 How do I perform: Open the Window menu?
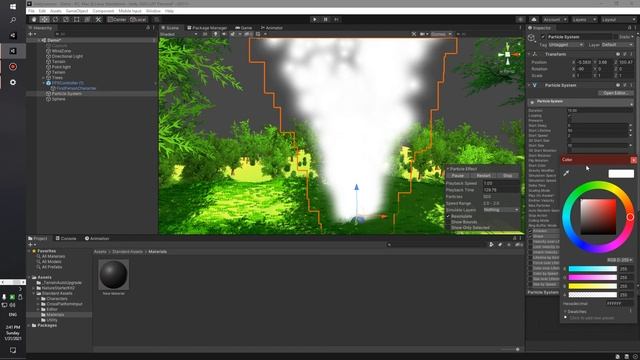(153, 11)
